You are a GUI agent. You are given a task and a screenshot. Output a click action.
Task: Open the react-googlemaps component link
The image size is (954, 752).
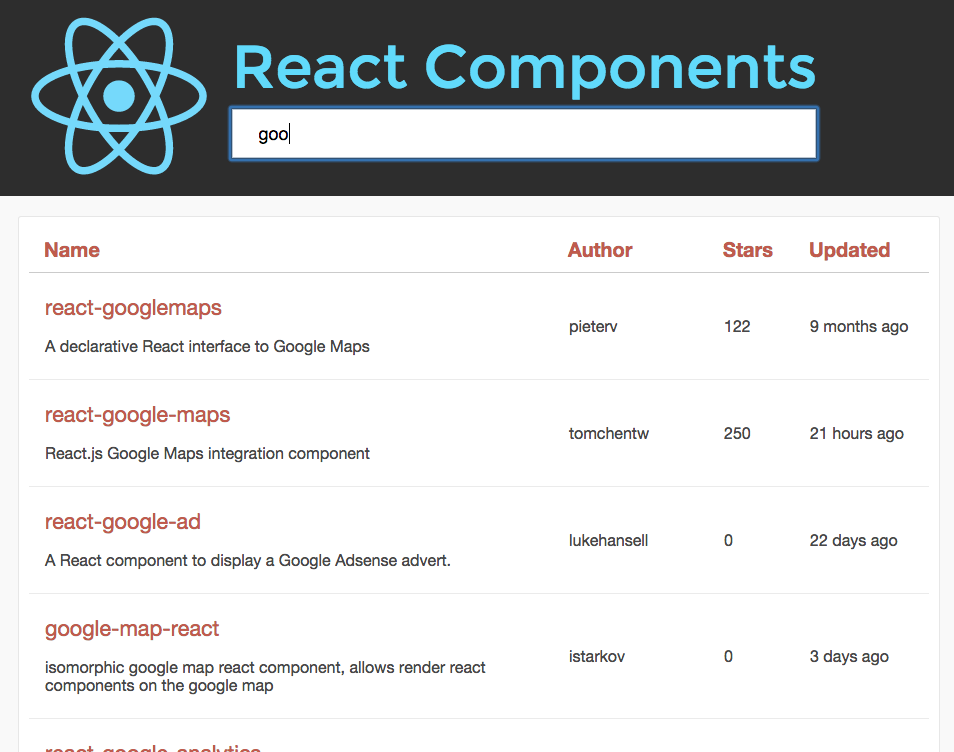coord(133,308)
